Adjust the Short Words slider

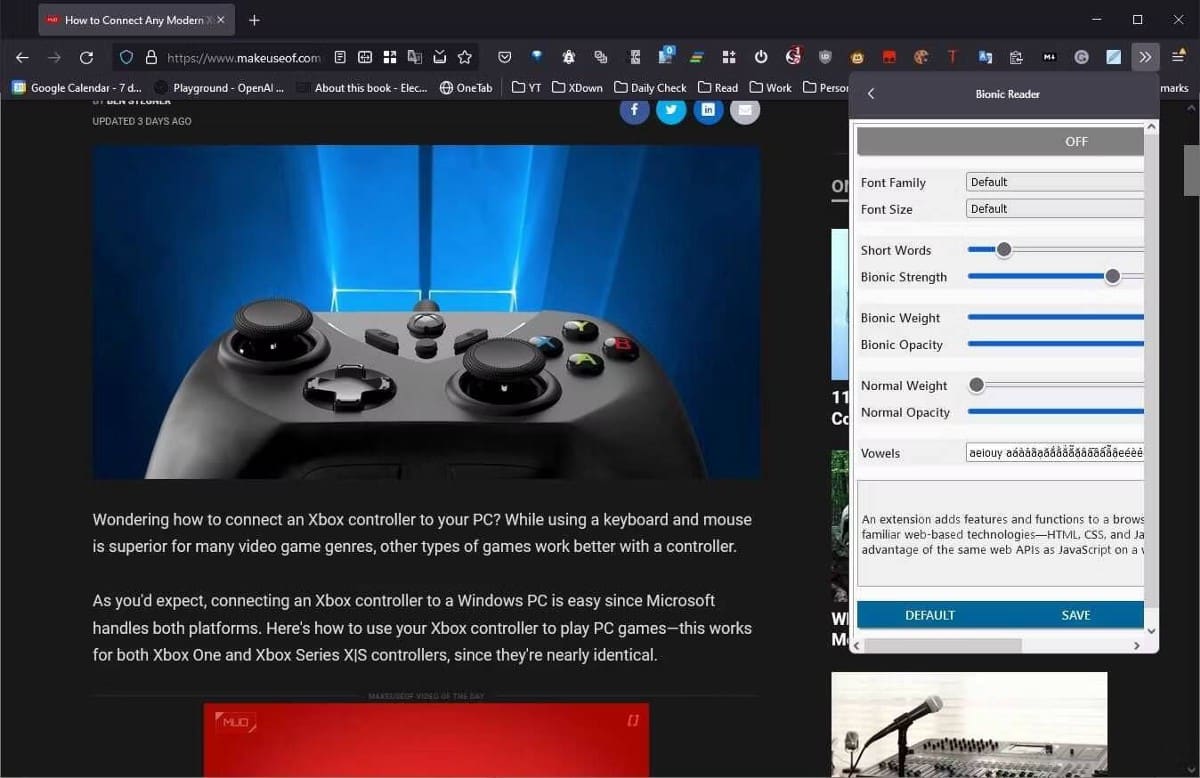[x=1004, y=250]
